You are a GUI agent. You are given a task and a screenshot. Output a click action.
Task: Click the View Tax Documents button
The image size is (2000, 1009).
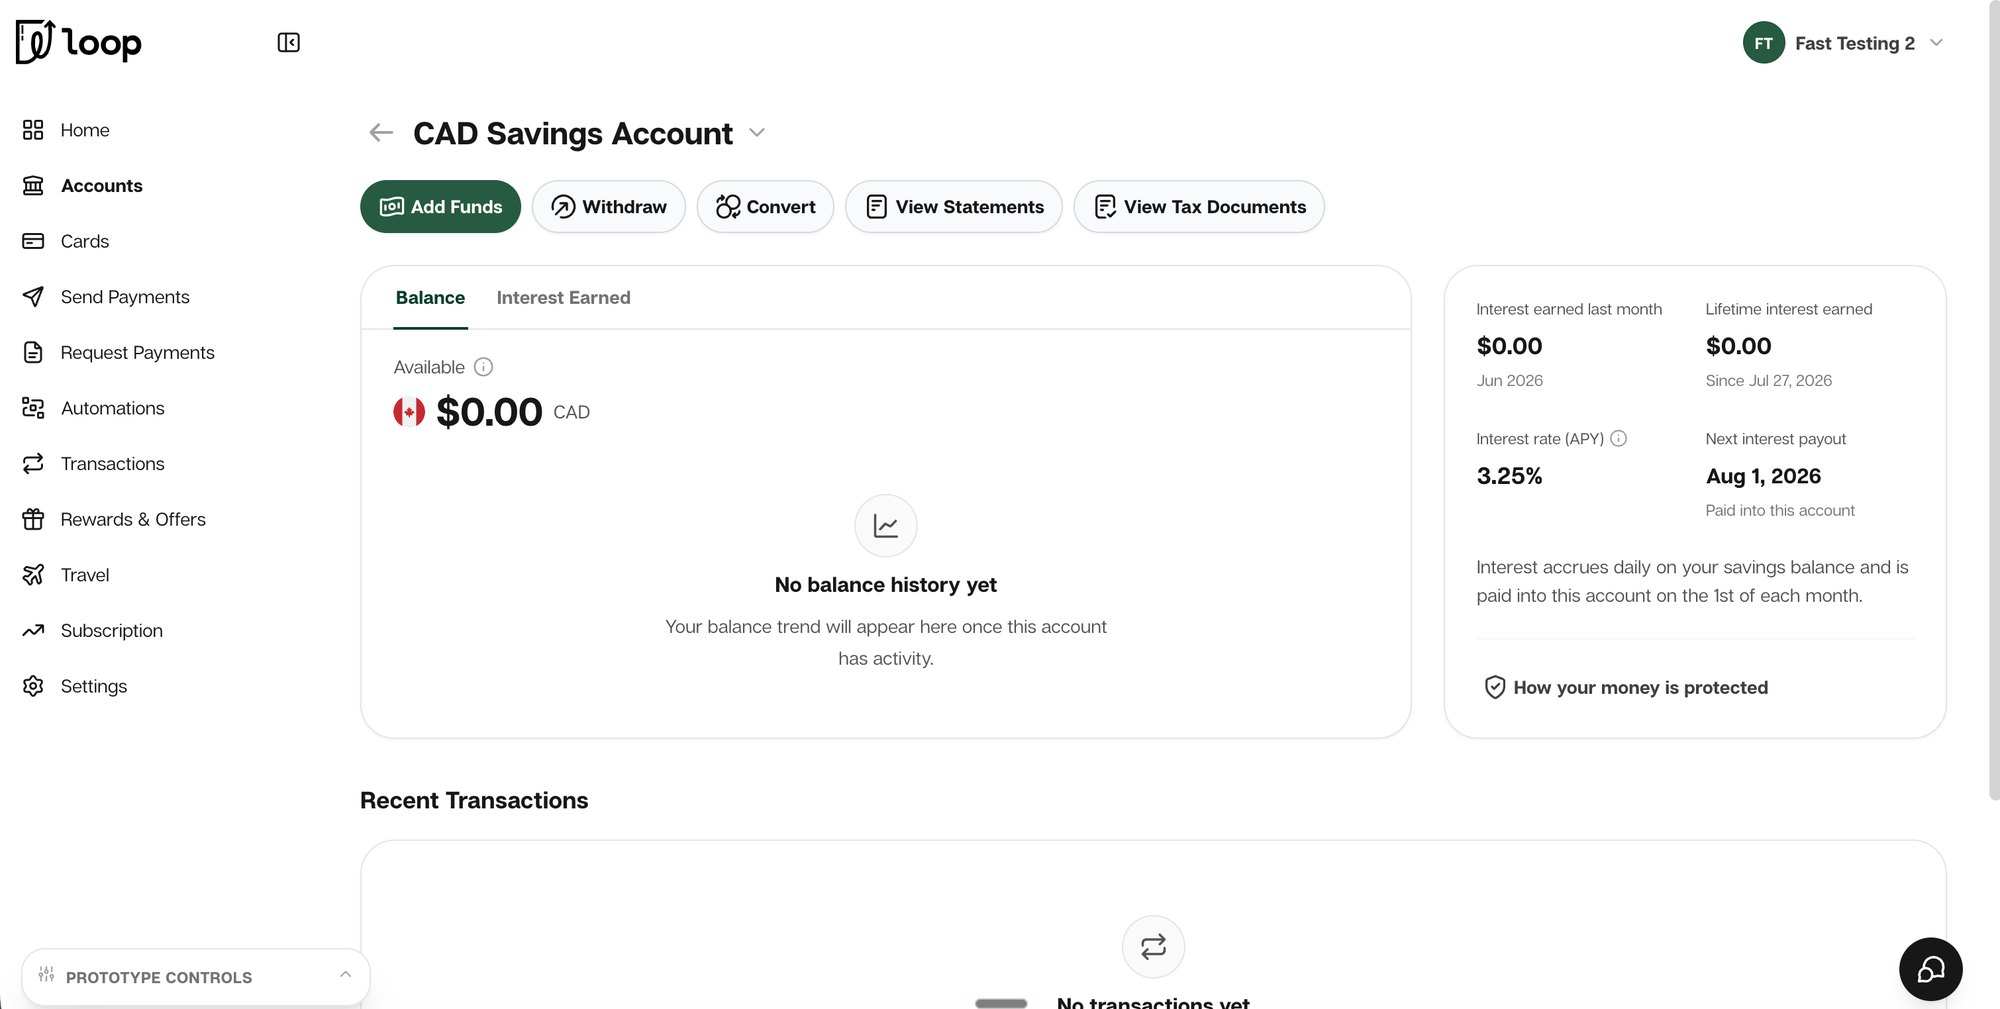tap(1199, 207)
